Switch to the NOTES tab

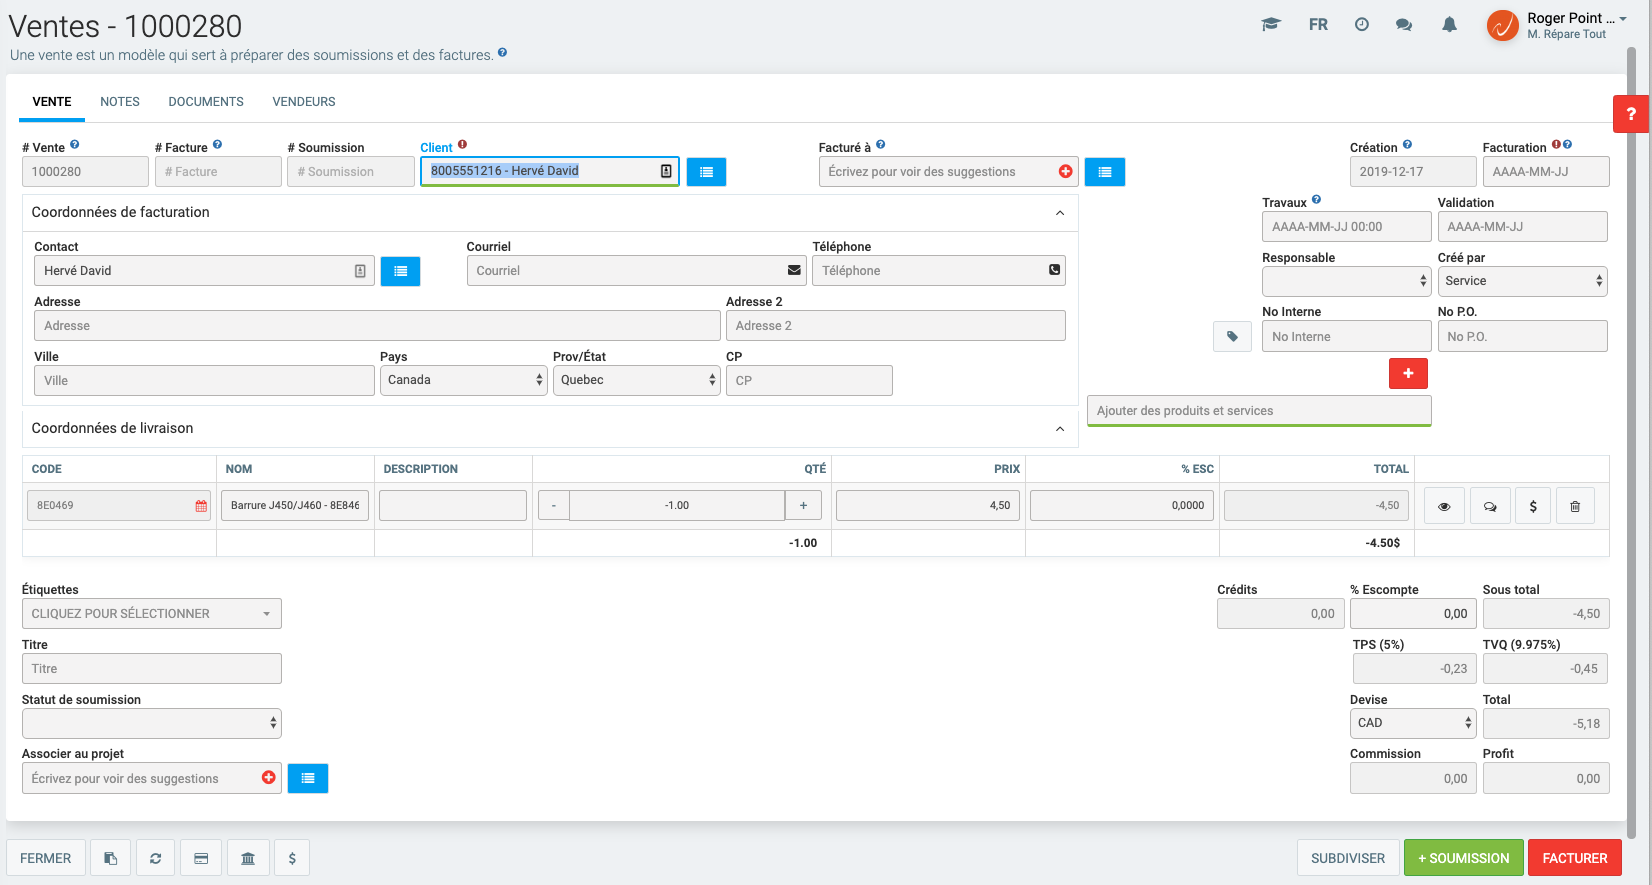click(x=120, y=102)
